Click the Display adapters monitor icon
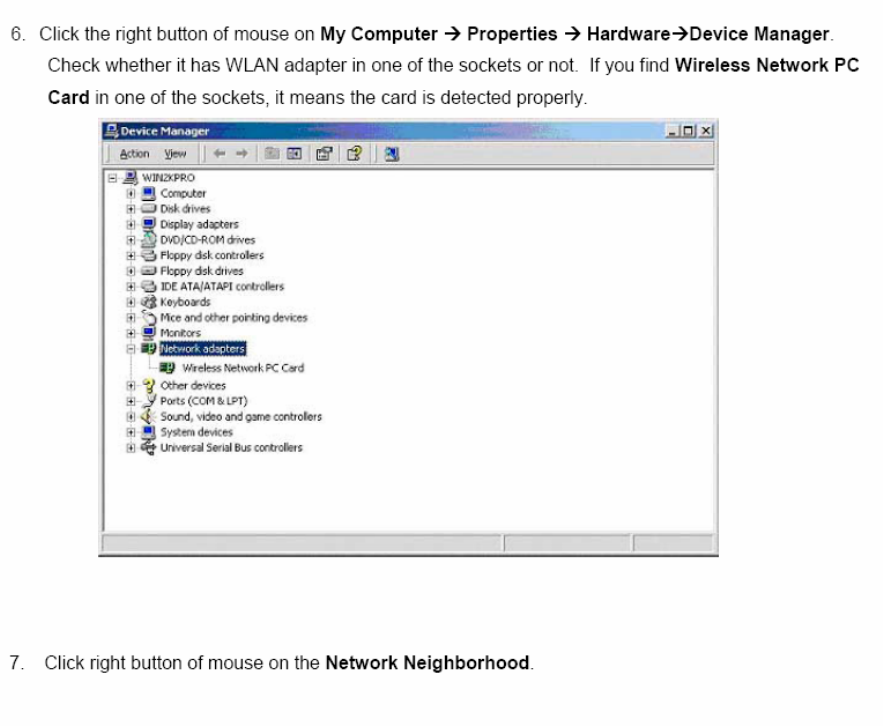 149,224
